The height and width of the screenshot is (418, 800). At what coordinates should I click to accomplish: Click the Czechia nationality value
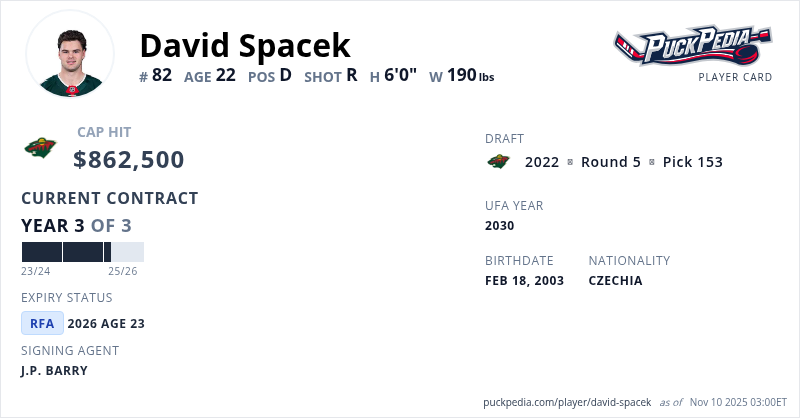[615, 281]
